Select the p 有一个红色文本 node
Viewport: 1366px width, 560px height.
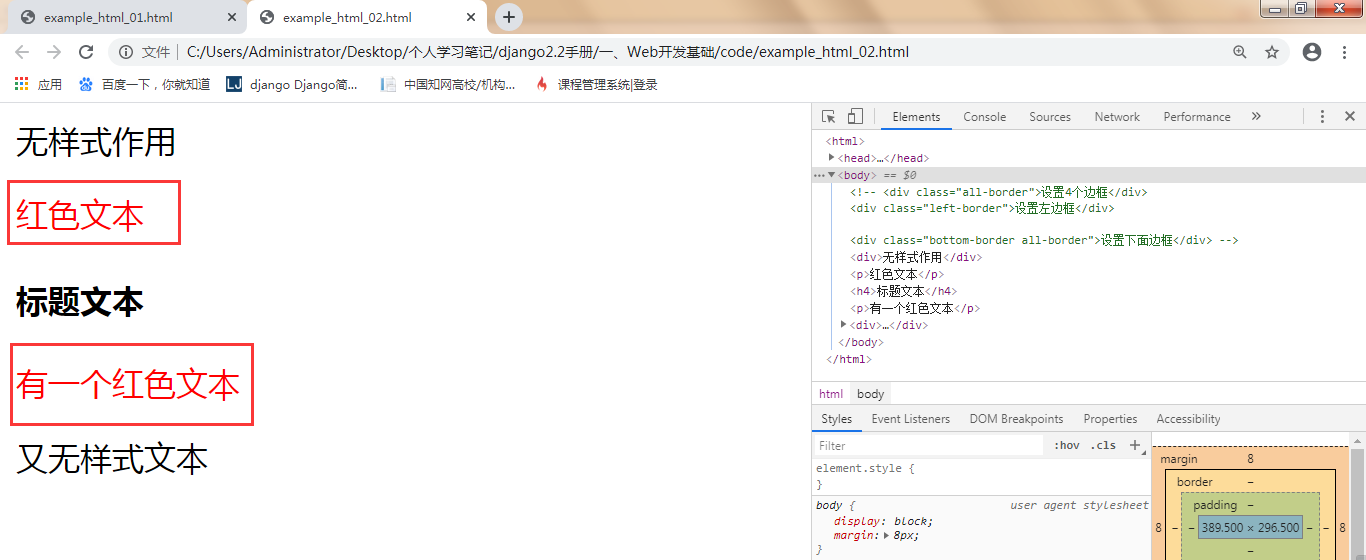click(915, 308)
